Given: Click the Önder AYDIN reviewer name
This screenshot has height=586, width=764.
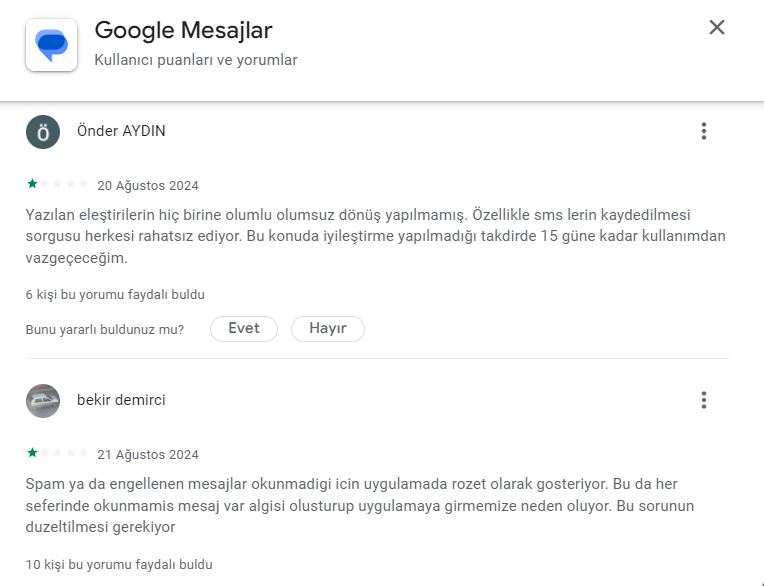Looking at the screenshot, I should [121, 131].
